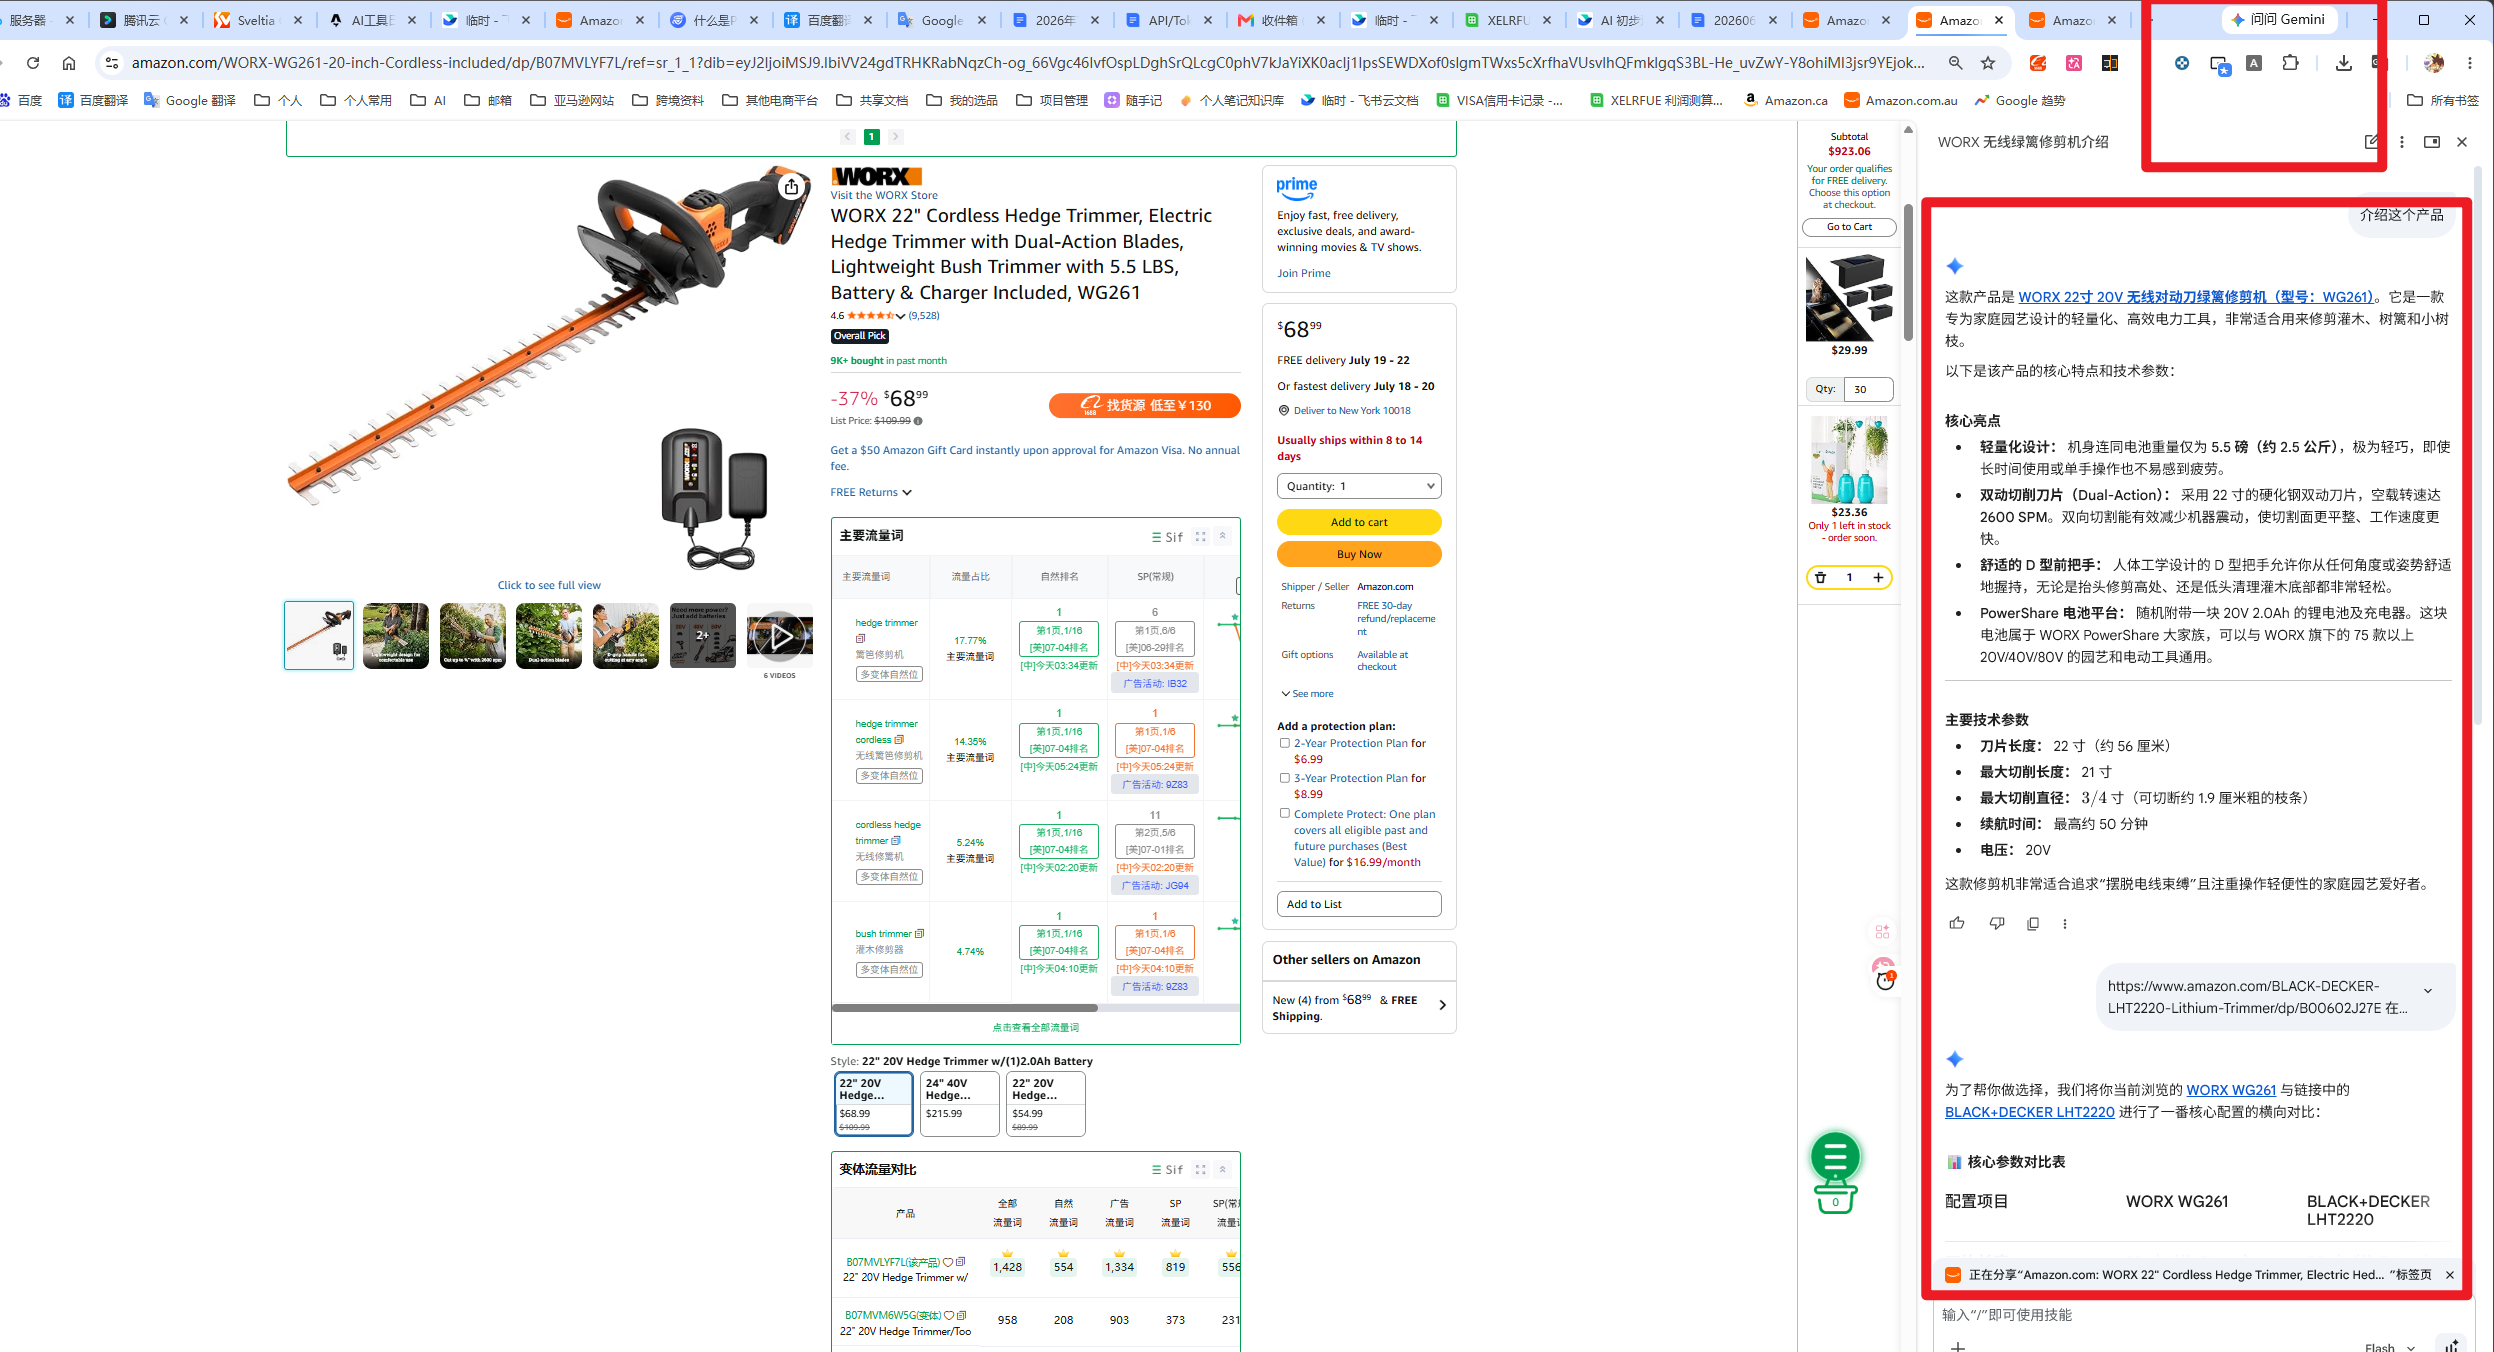Like the Gemini response with thumbs up
This screenshot has width=2494, height=1352.
[x=1957, y=923]
